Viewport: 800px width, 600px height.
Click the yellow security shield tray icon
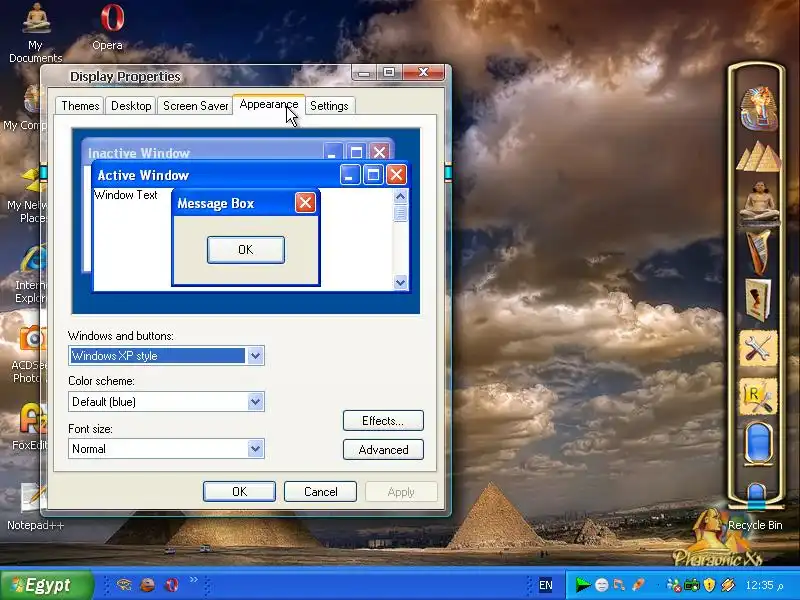tap(709, 585)
